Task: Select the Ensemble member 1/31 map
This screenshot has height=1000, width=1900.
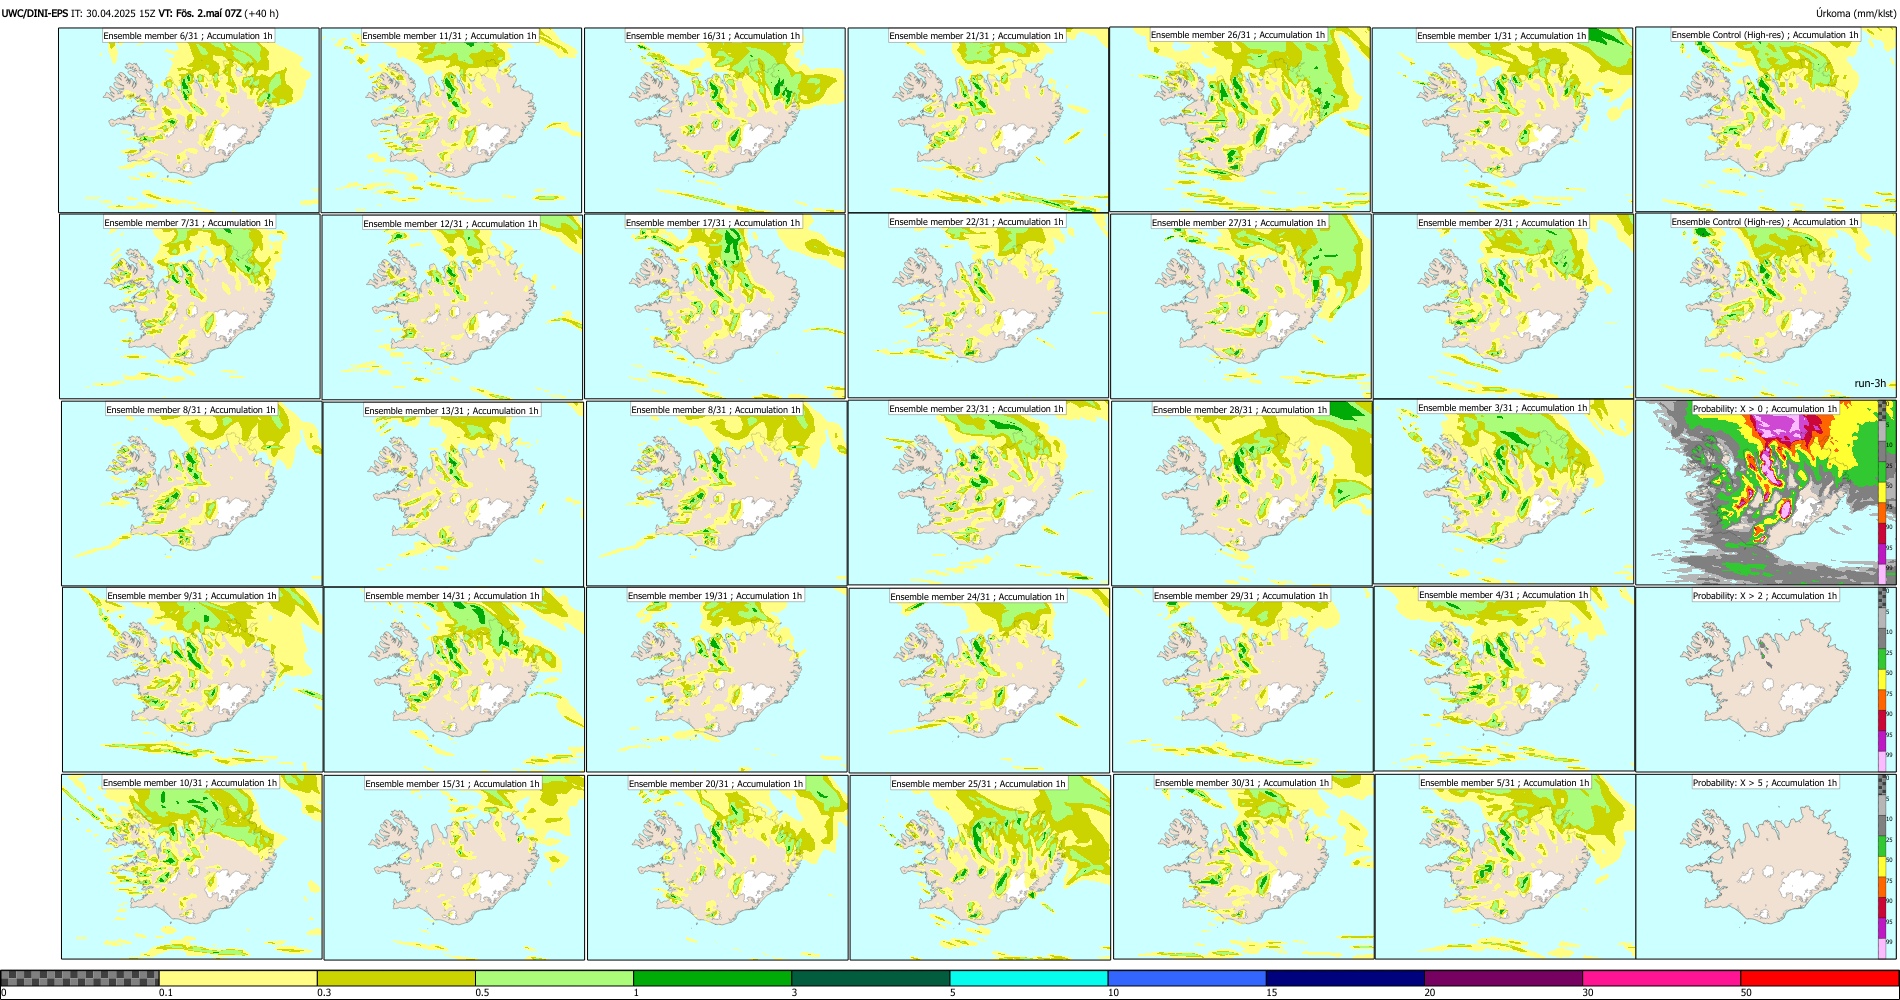Action: (1502, 120)
